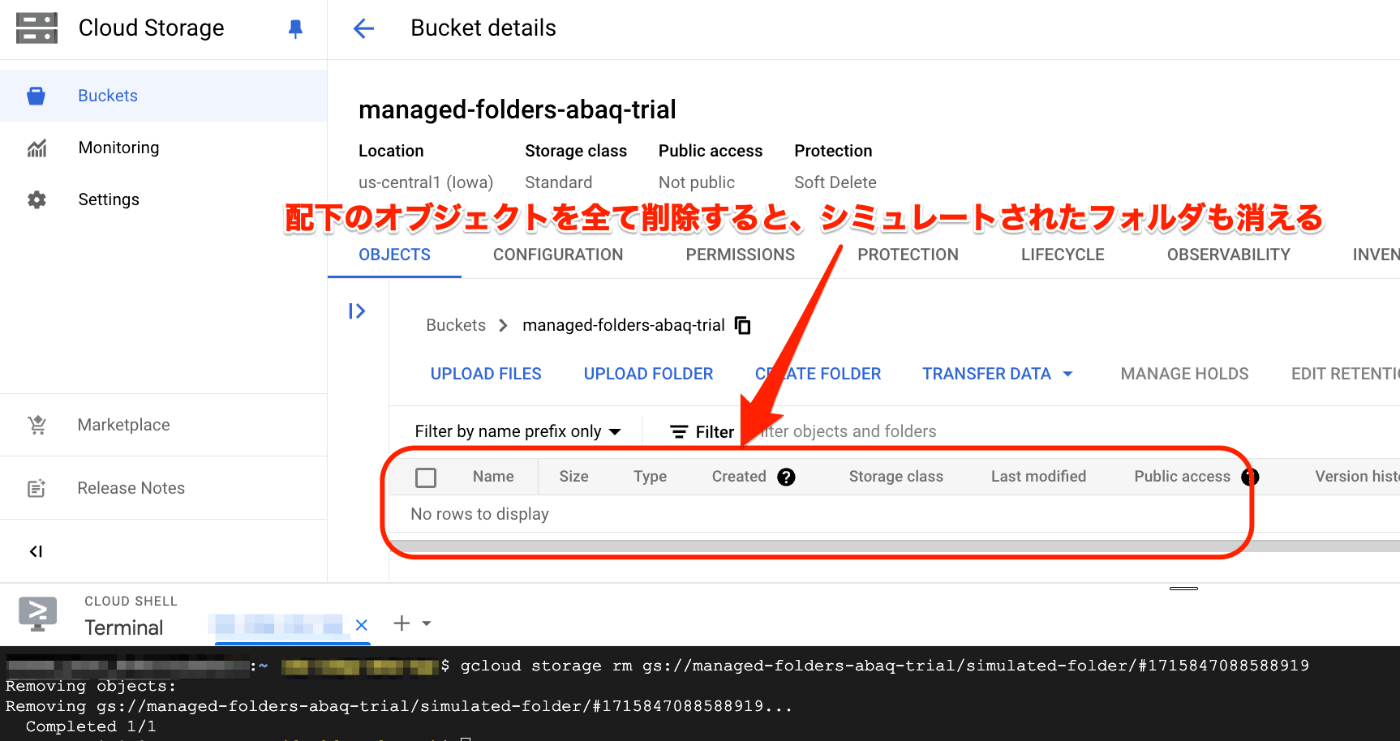Open the Transfer Data dropdown menu
The image size is (1400, 741).
(x=997, y=374)
